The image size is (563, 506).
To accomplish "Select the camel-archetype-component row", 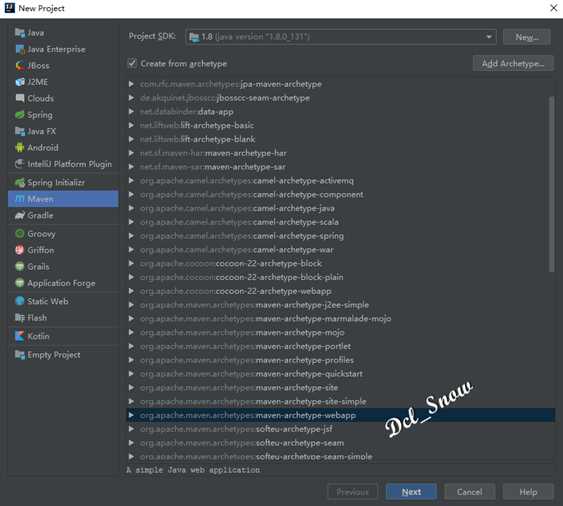I will coord(341,194).
